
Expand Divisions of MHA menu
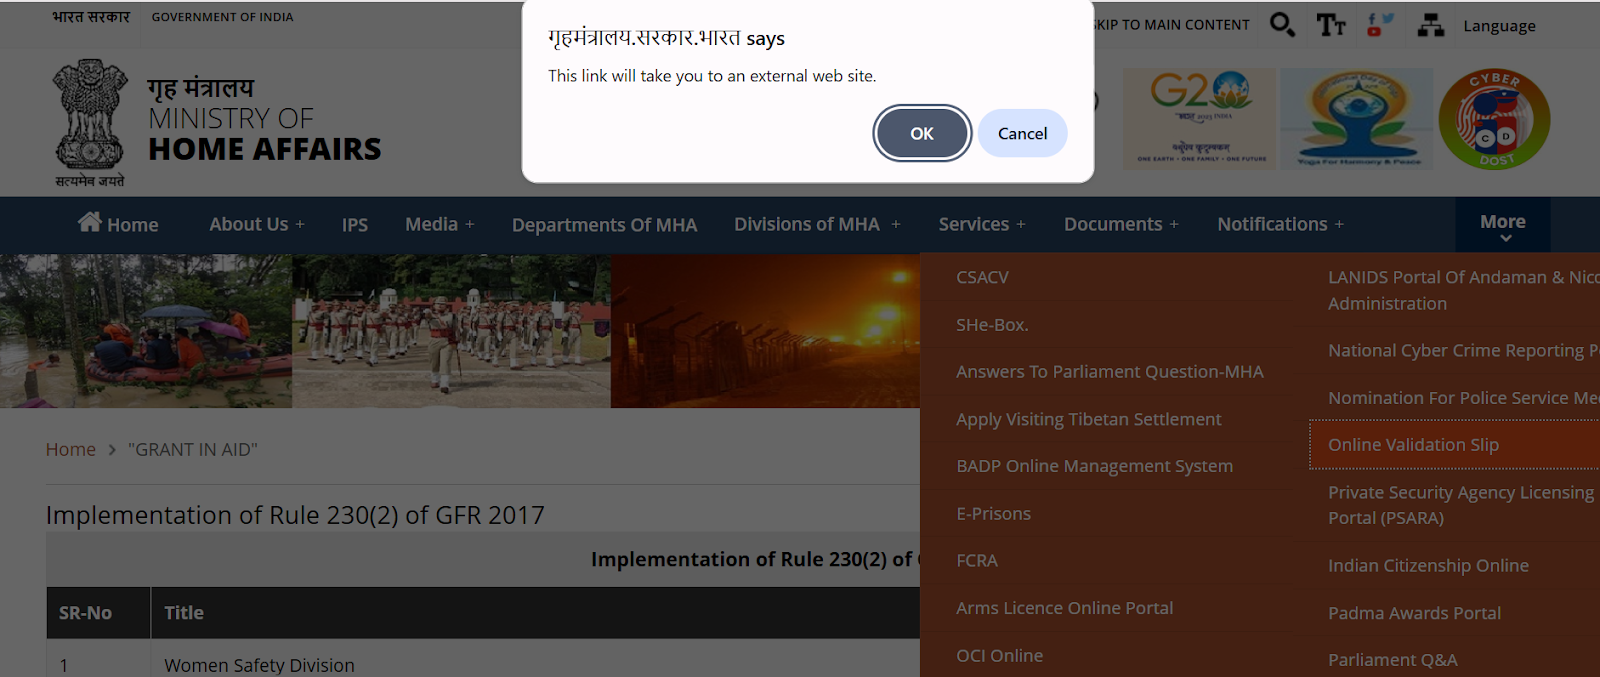point(817,225)
